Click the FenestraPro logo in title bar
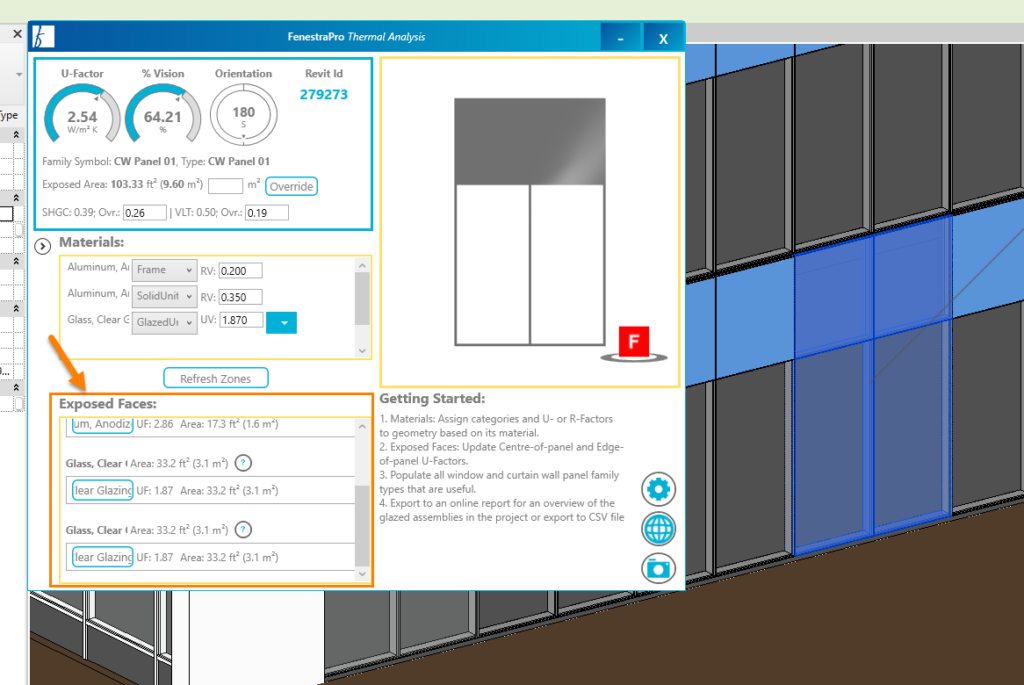The height and width of the screenshot is (685, 1024). [x=43, y=37]
